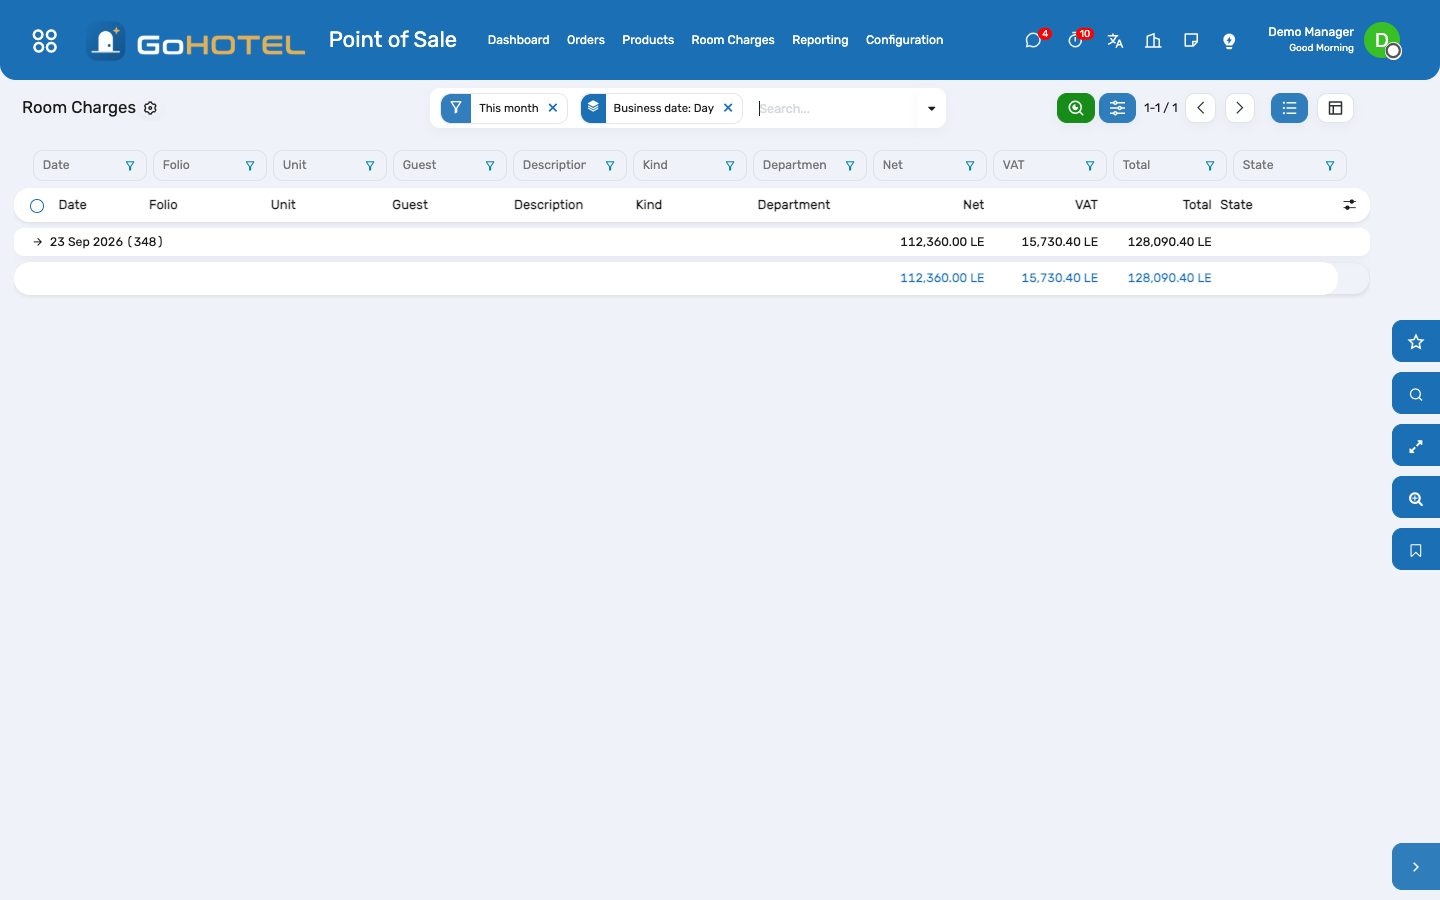The width and height of the screenshot is (1440, 900).
Task: Click the bookmark side button
Action: (1415, 550)
